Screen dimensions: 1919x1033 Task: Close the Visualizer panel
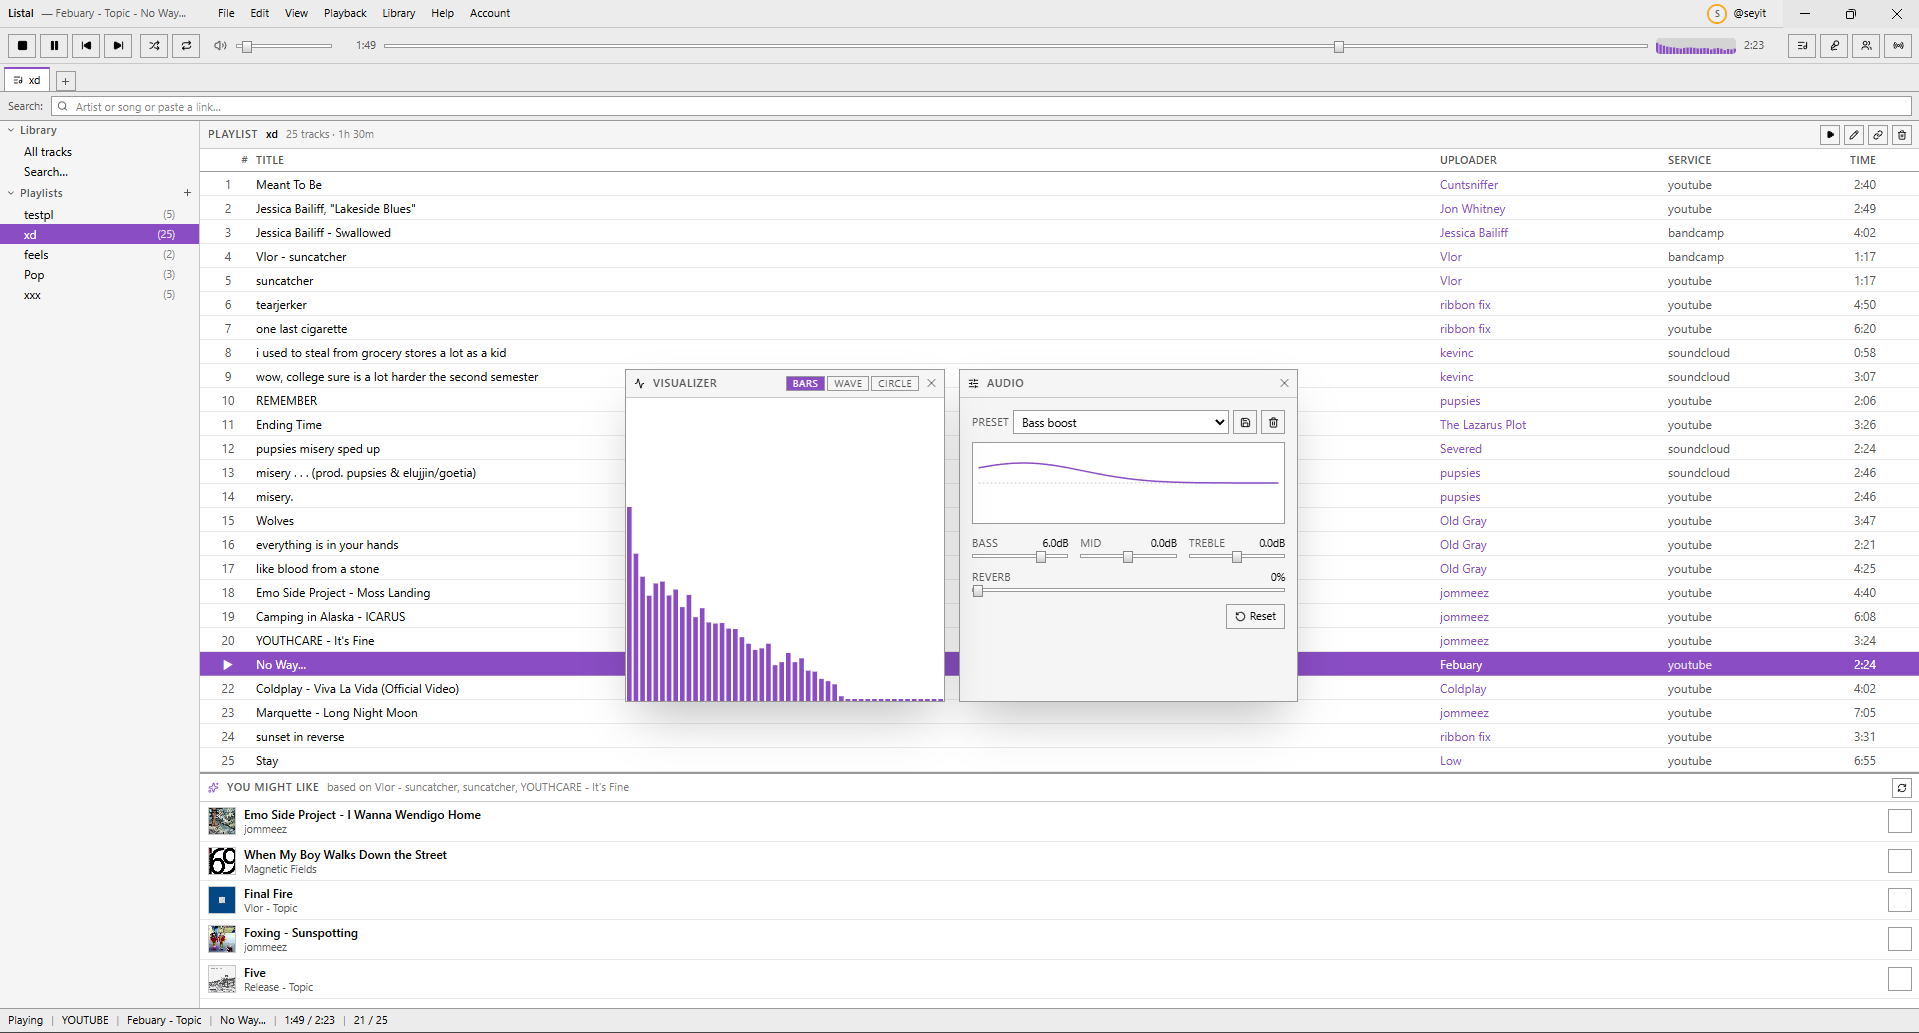931,383
